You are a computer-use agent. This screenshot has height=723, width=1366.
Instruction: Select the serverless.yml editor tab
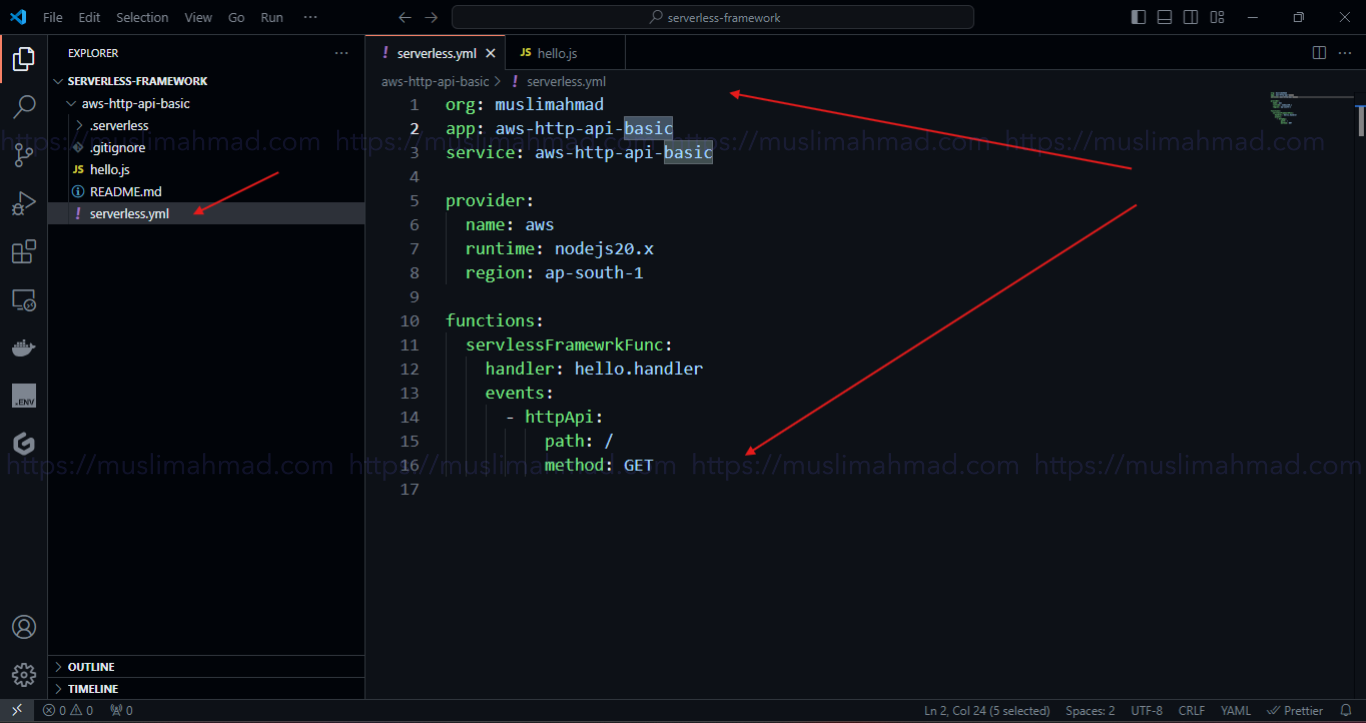point(436,53)
